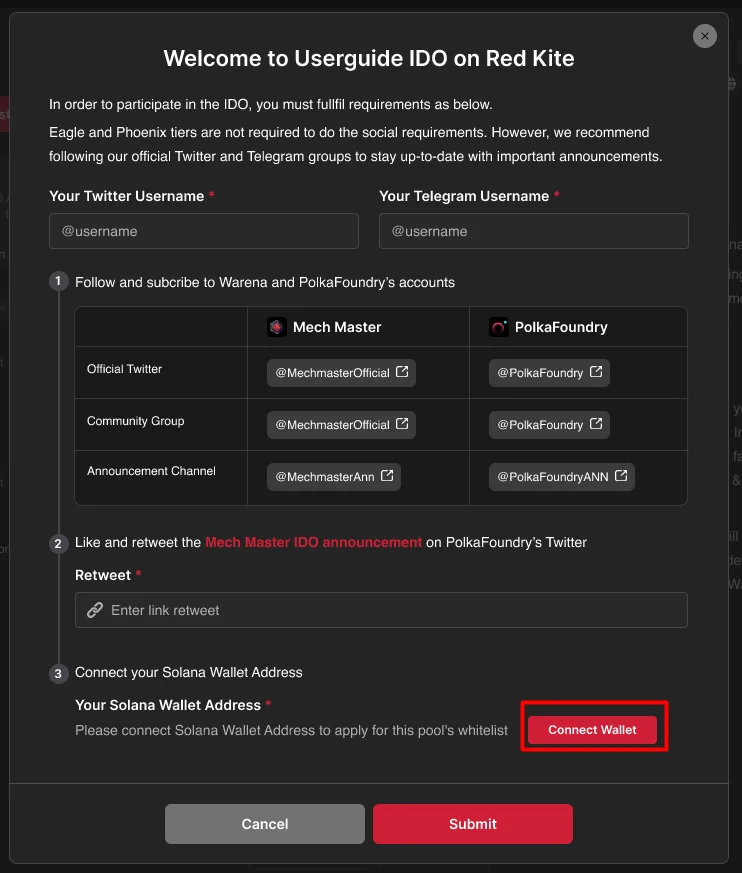Click external-link icon in Official Twitter Mech Master cell
The width and height of the screenshot is (742, 873).
point(402,371)
